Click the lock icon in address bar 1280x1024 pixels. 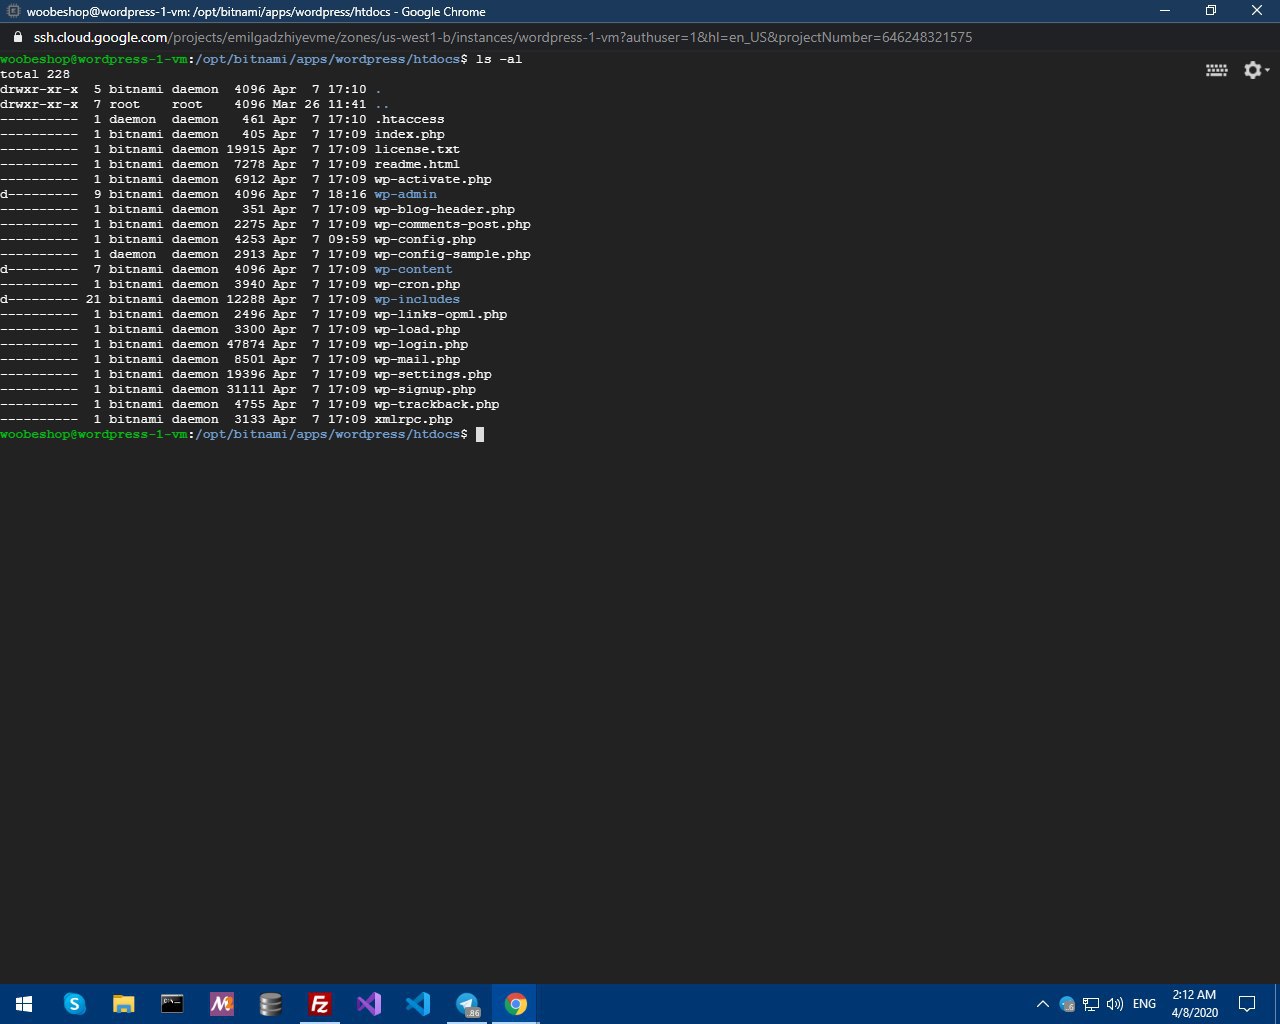[17, 37]
